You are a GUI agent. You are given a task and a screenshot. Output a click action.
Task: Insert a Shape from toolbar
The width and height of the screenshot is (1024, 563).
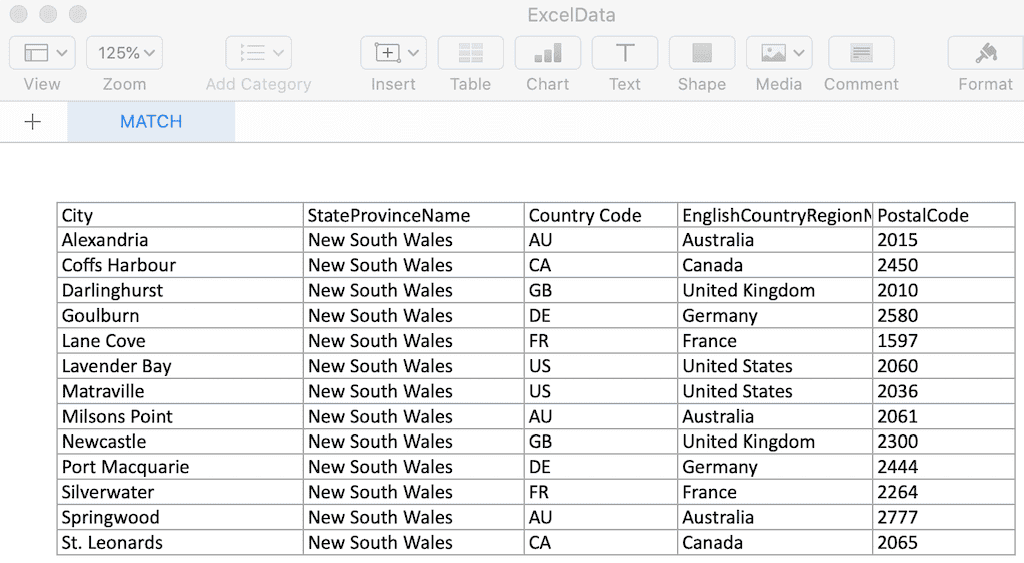pos(701,53)
